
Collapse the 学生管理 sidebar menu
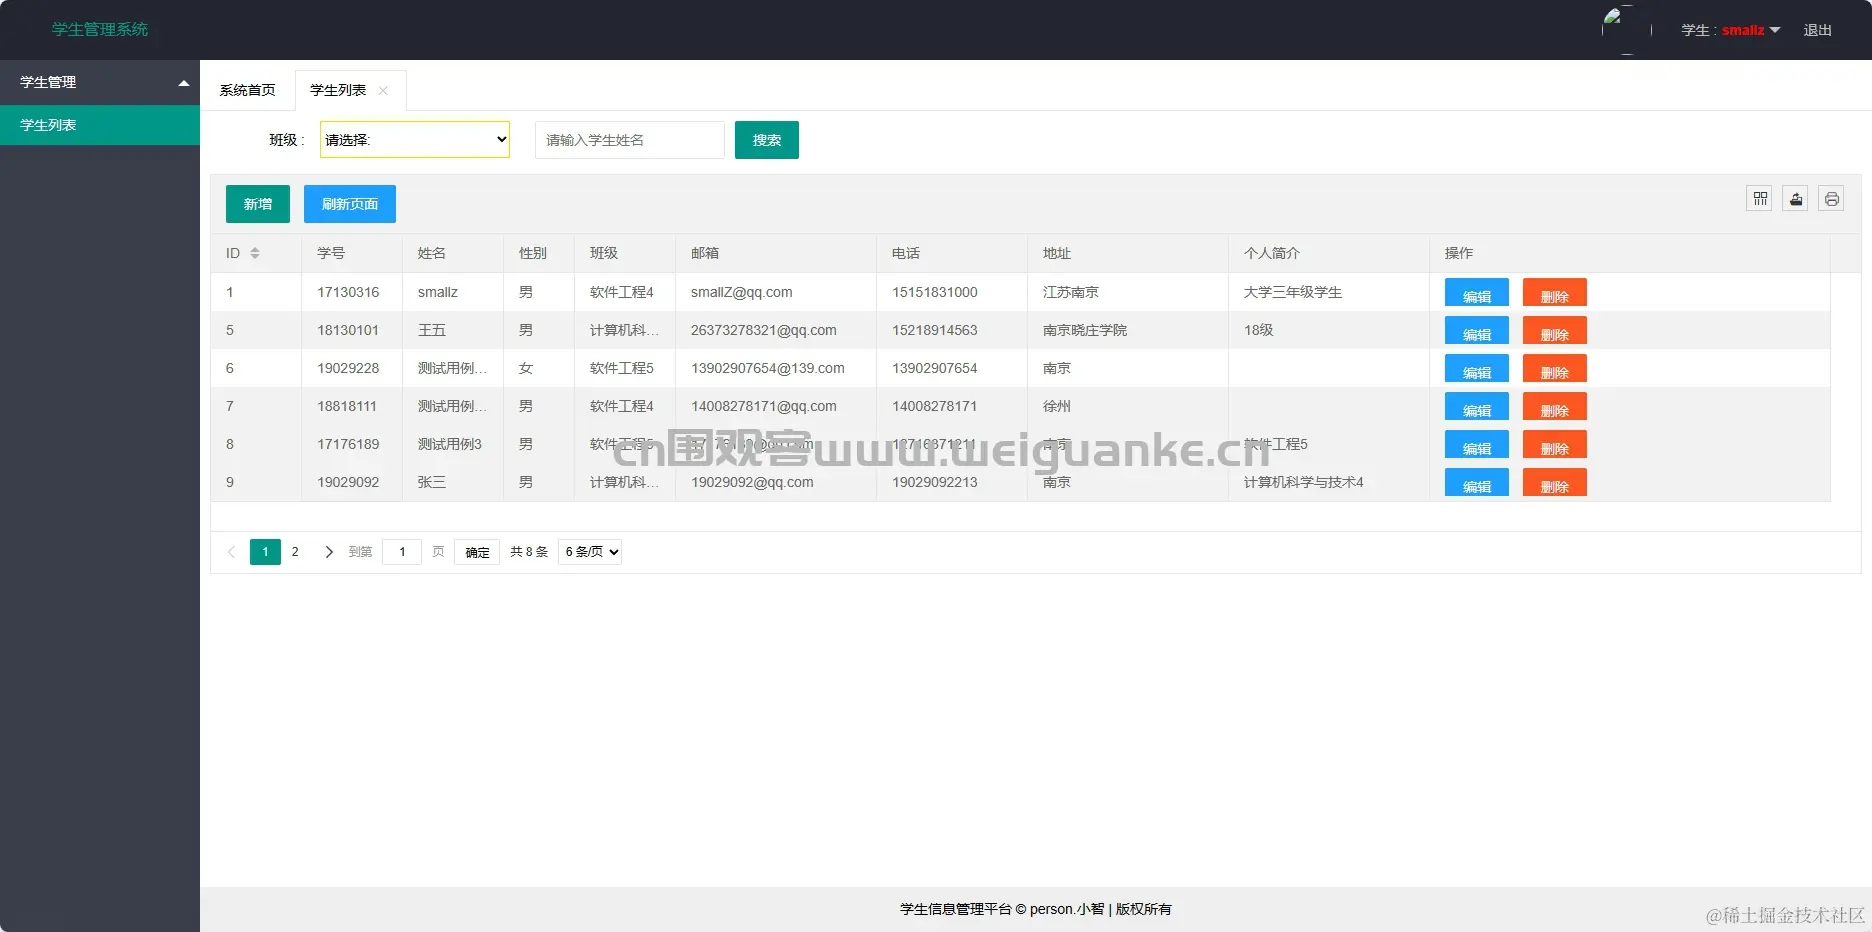[100, 82]
